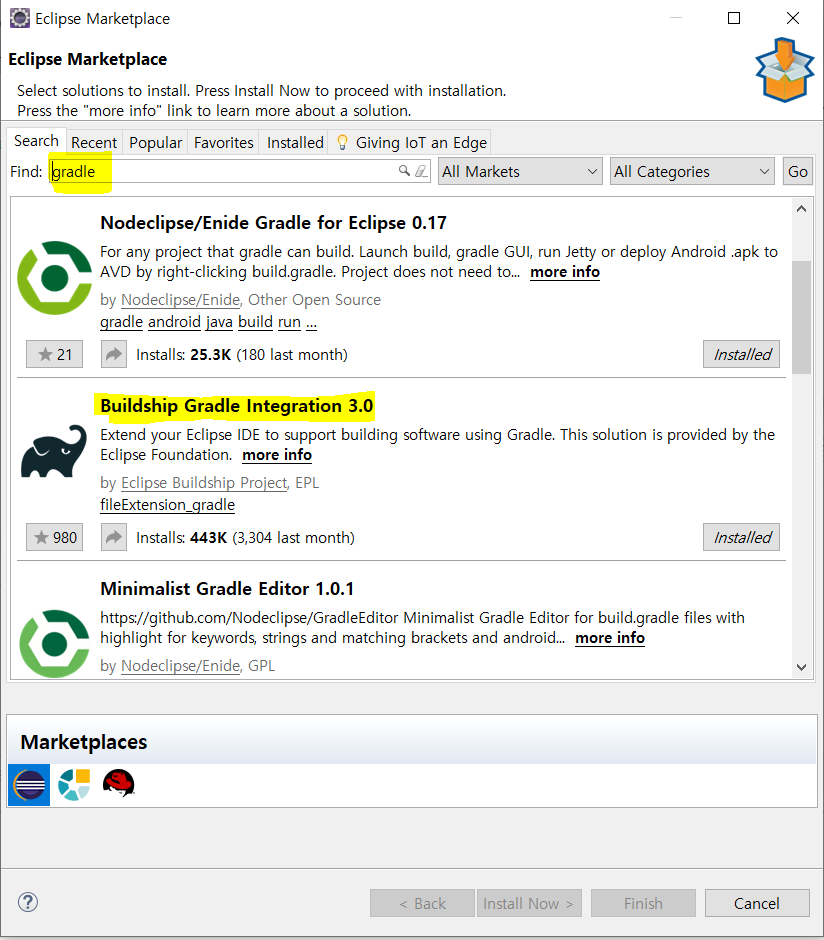This screenshot has width=824, height=940.
Task: Select the second multicolored marketplace icon
Action: coord(74,785)
